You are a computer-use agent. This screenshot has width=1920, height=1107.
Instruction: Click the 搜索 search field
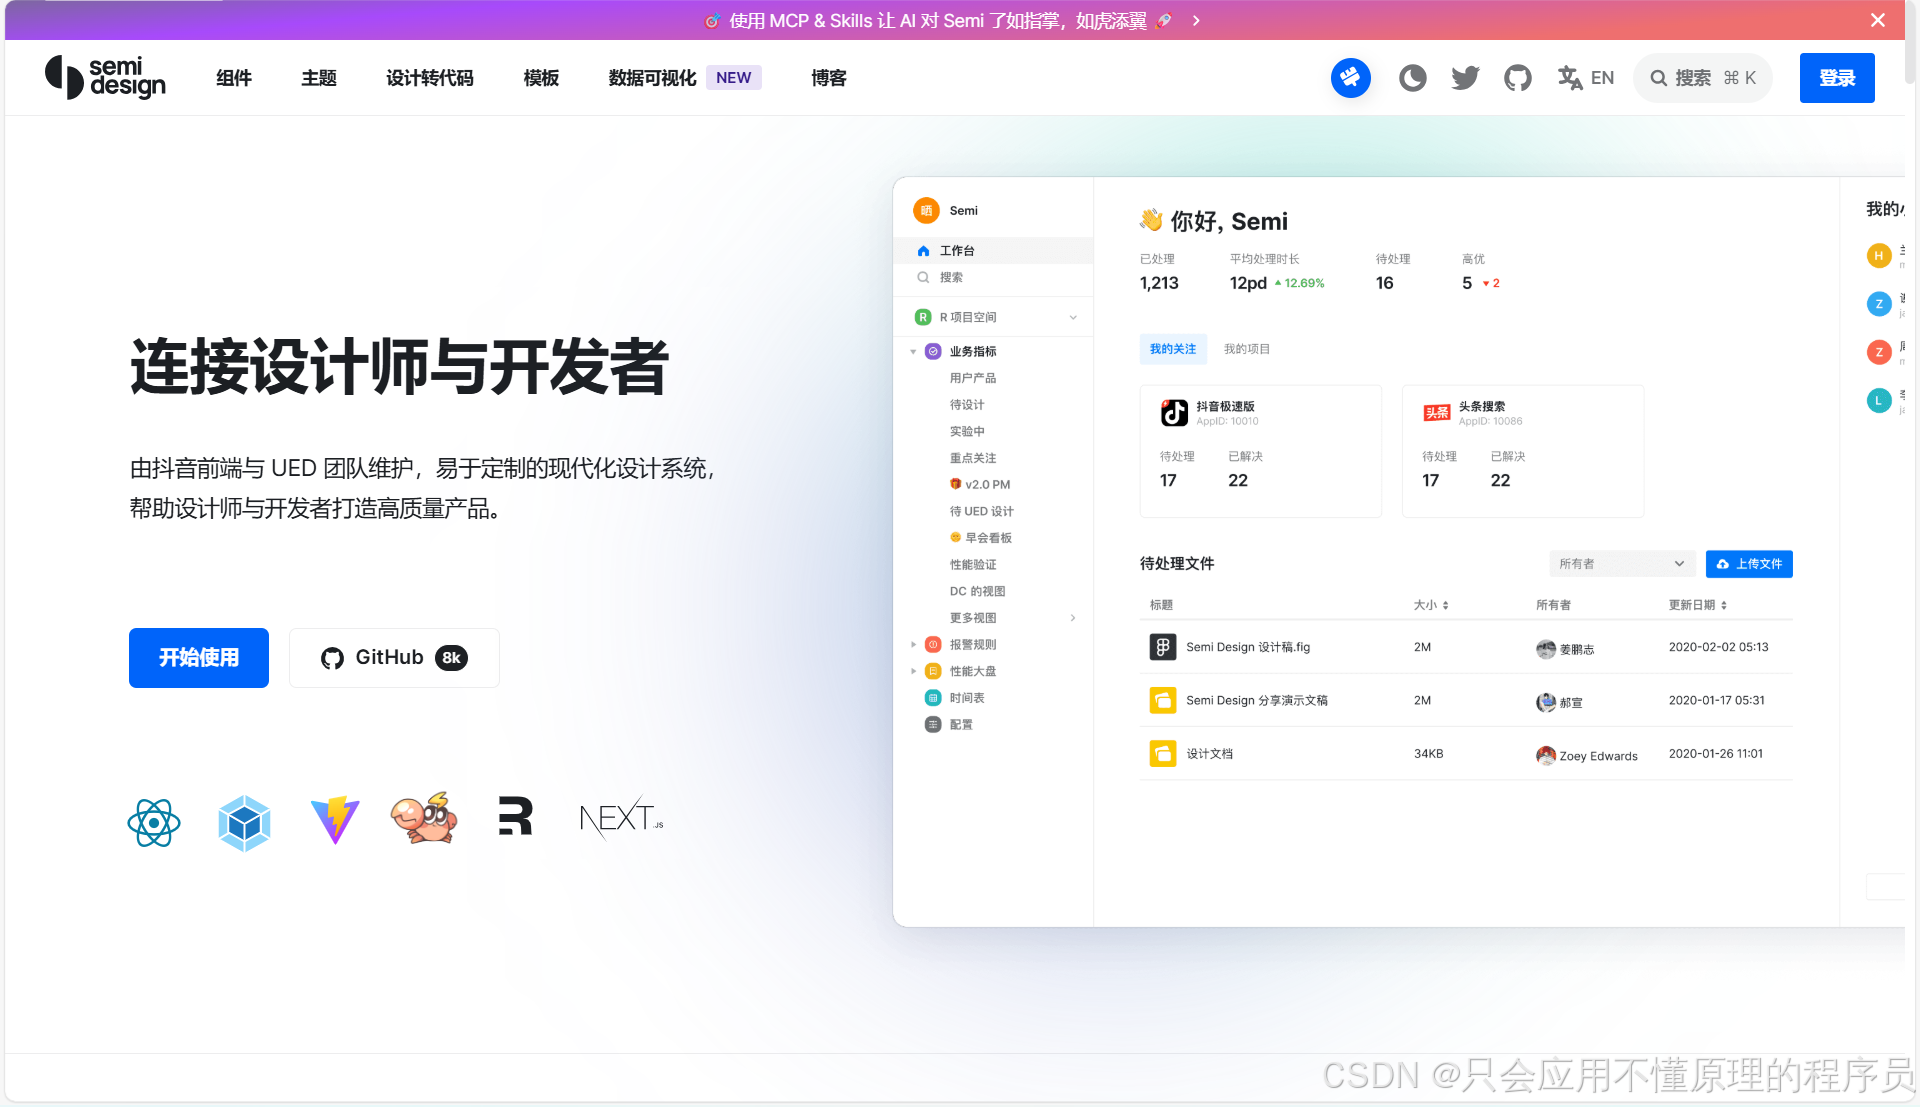click(1702, 78)
